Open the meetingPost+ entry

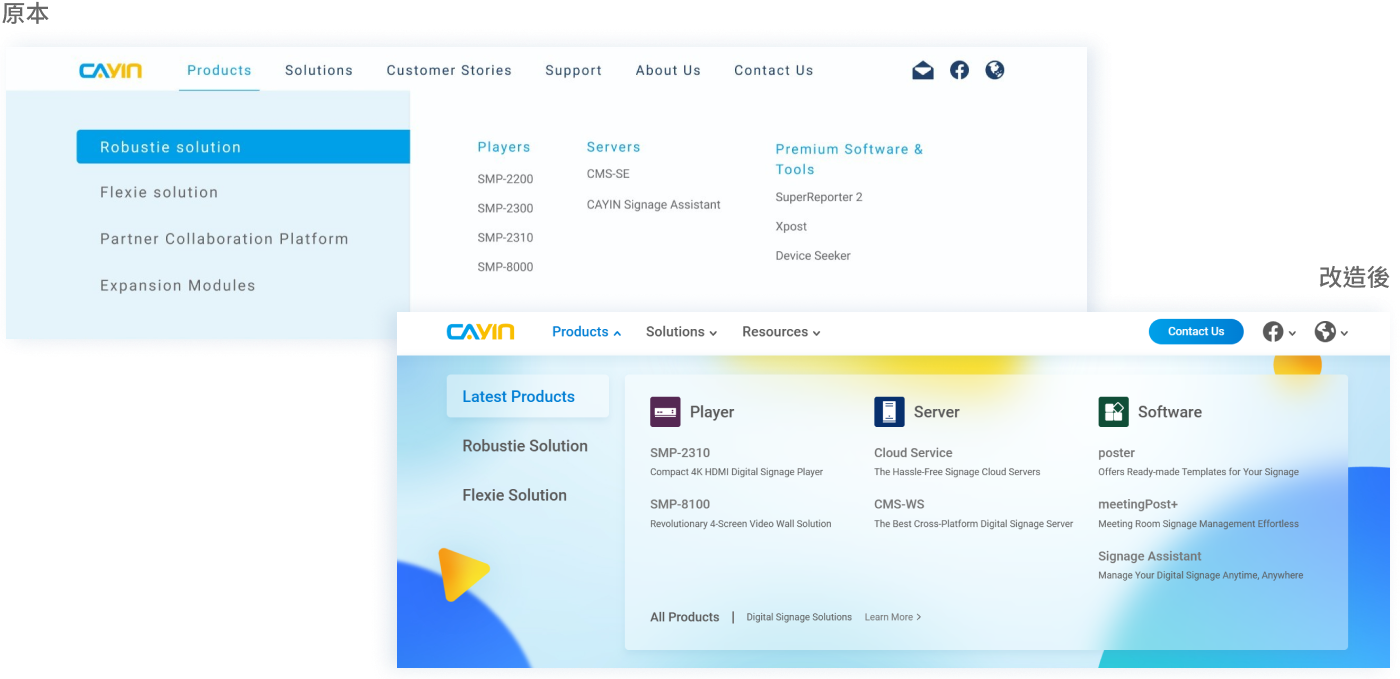point(1198,513)
